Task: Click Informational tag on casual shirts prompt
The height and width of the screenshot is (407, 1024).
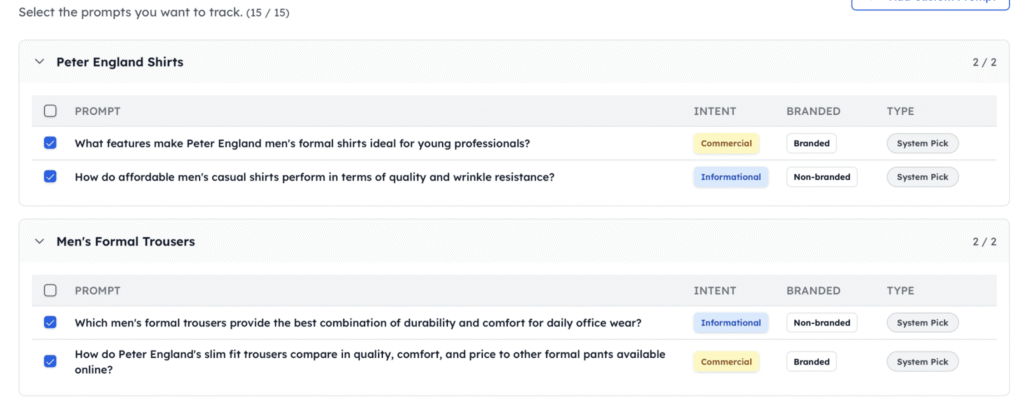Action: point(731,177)
